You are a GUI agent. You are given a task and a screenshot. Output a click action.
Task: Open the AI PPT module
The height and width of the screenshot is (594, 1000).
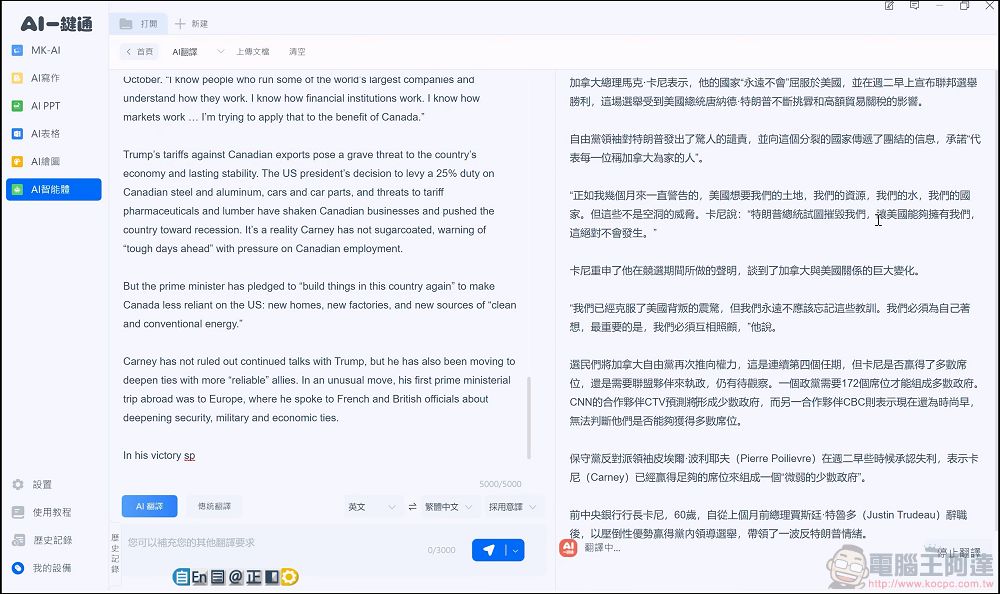[x=54, y=106]
